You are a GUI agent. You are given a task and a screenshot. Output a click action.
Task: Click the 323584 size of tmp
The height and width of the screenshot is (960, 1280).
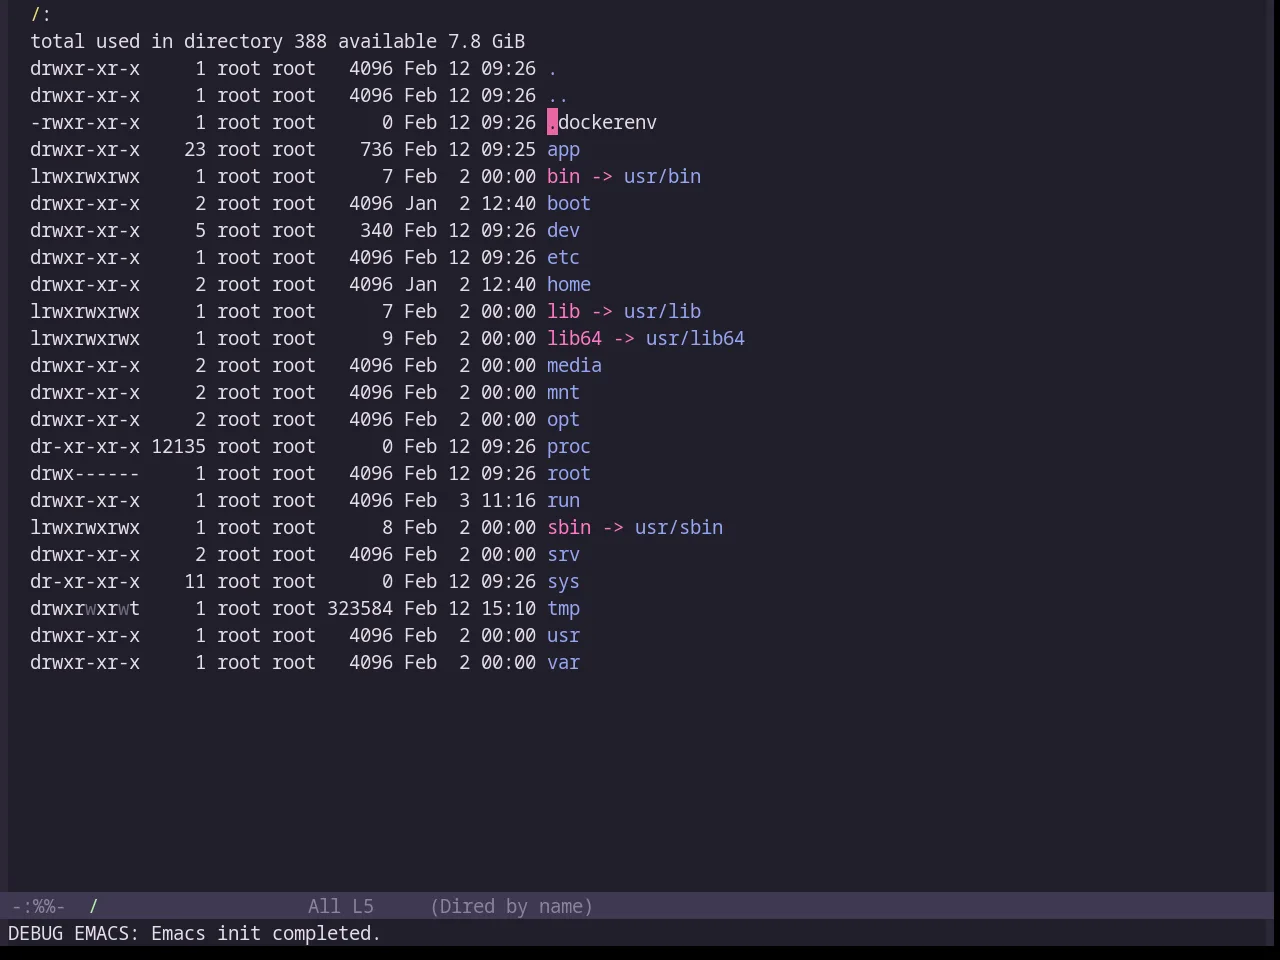click(360, 609)
